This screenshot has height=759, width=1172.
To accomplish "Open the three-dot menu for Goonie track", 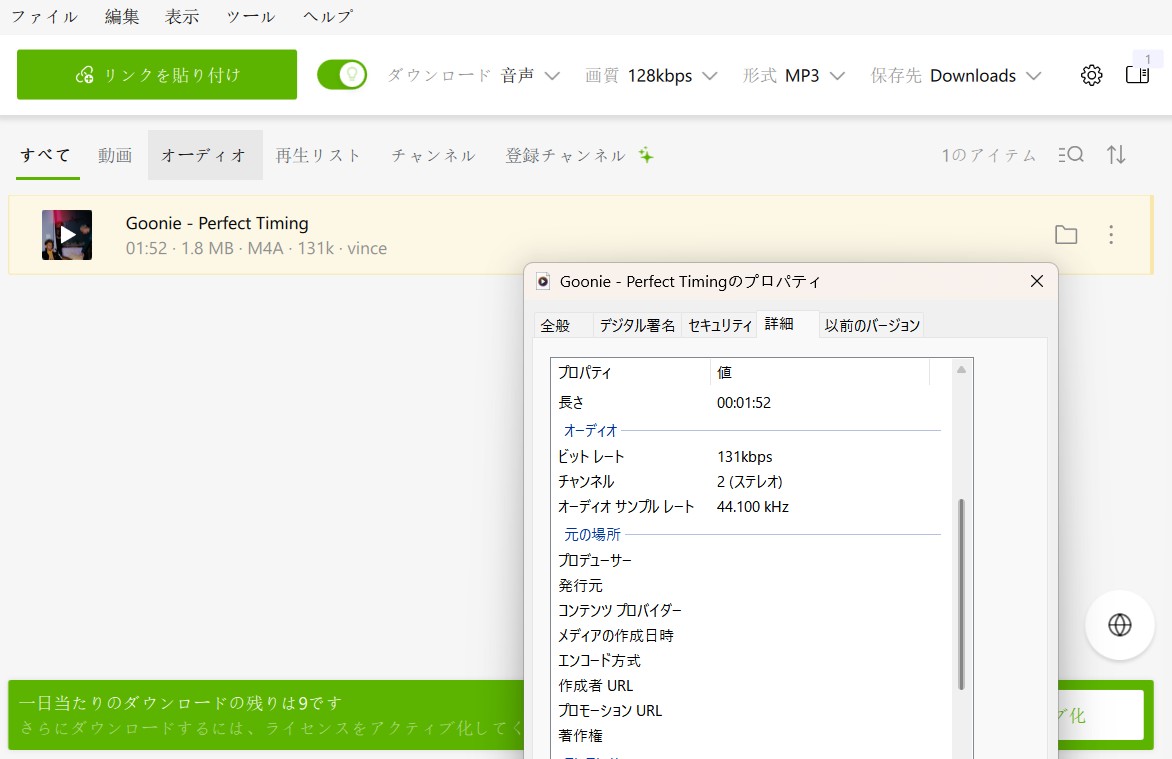I will pos(1111,235).
